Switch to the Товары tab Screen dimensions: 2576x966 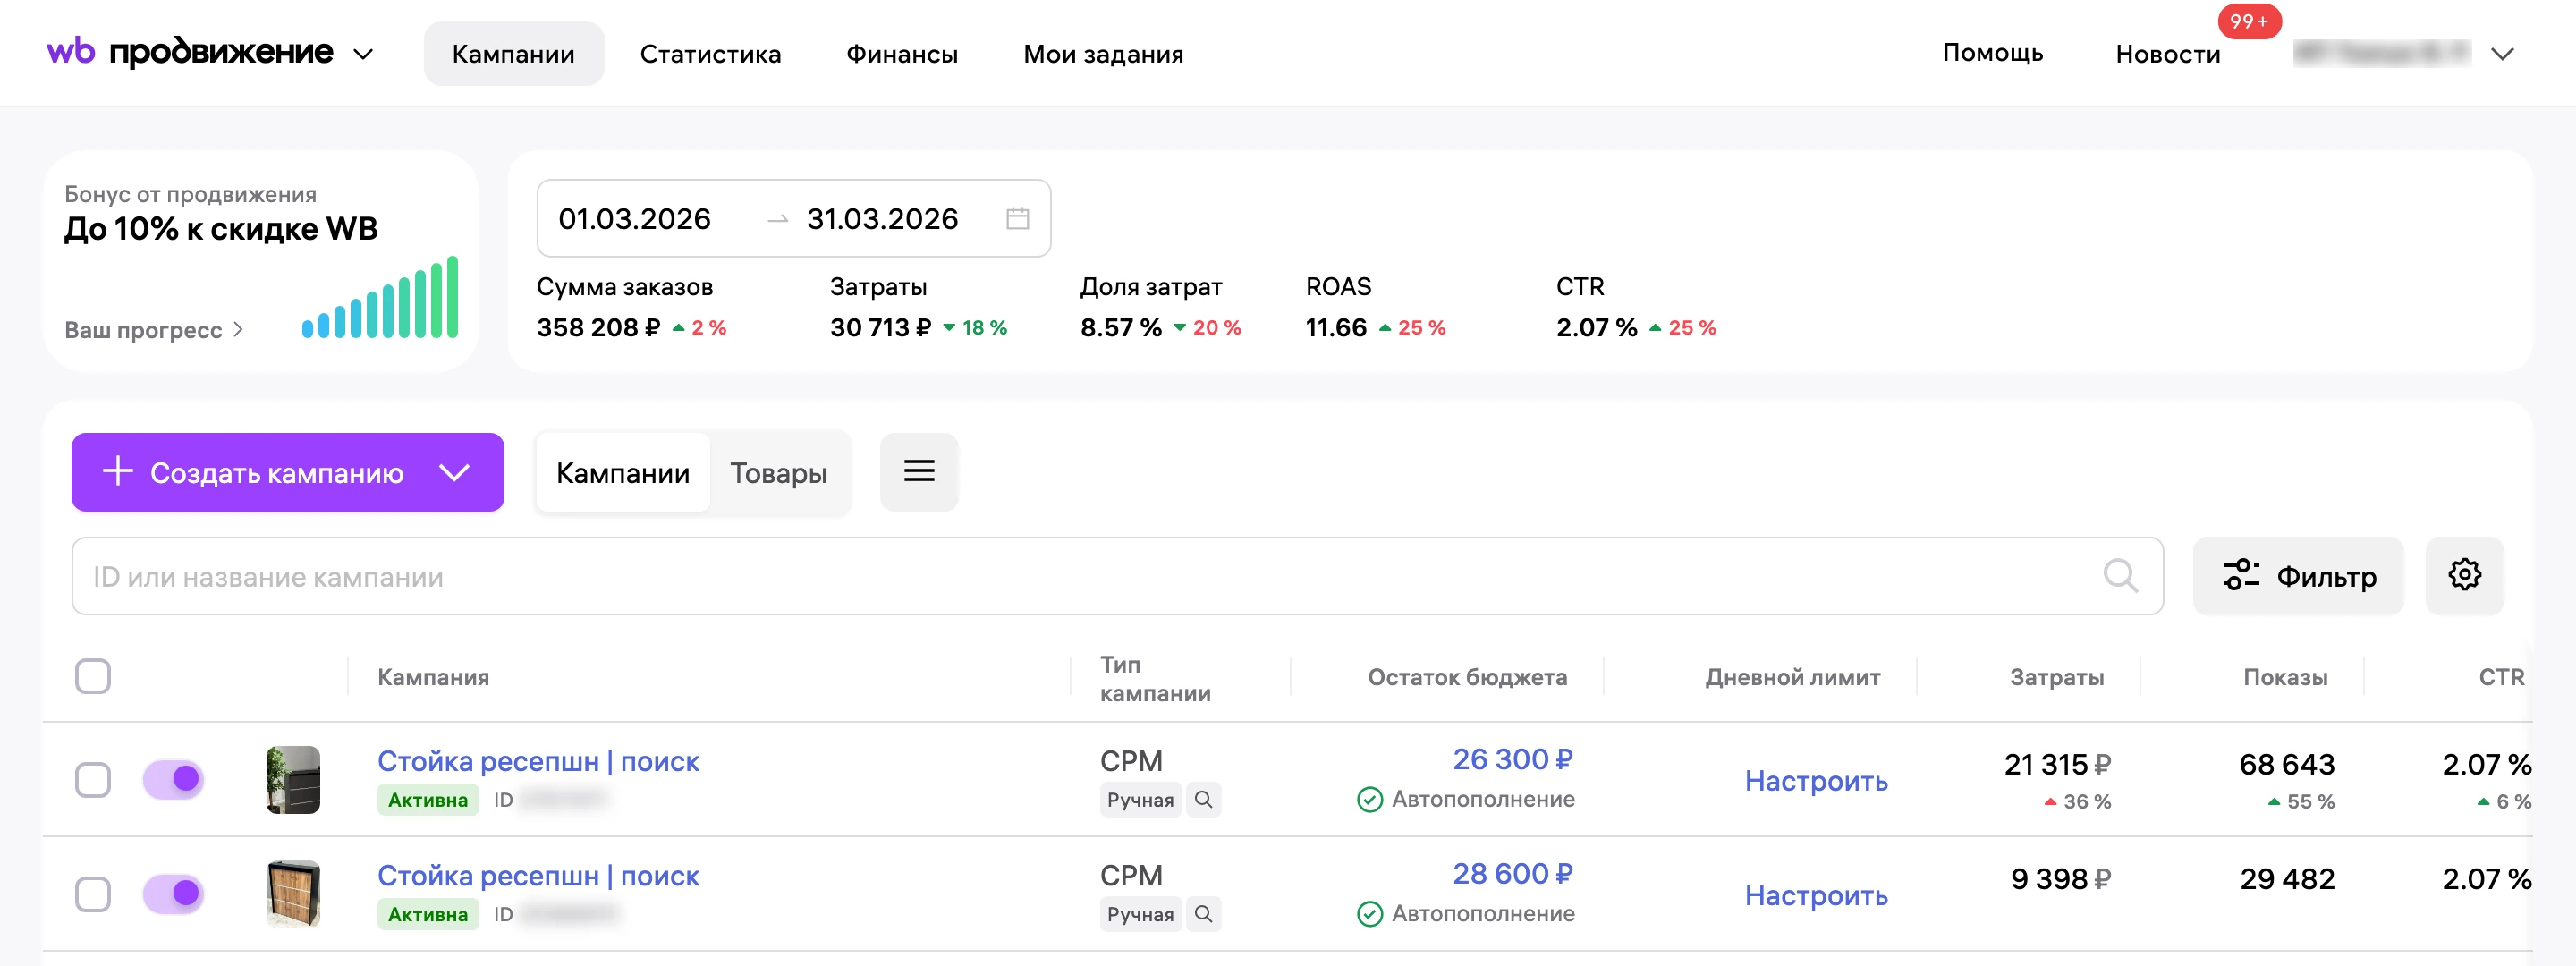(778, 473)
